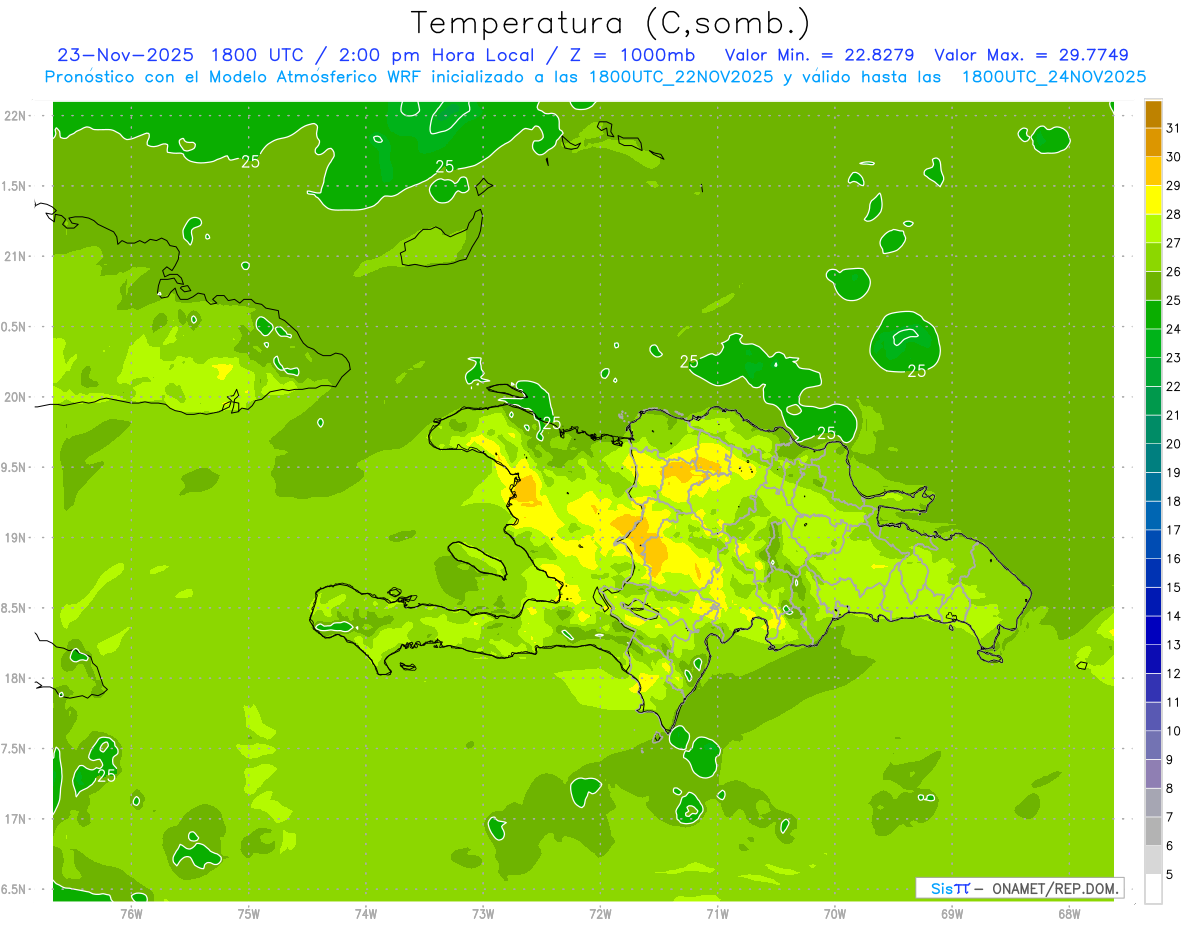Click legend value "26"
1200x927 pixels.
pos(1174,271)
